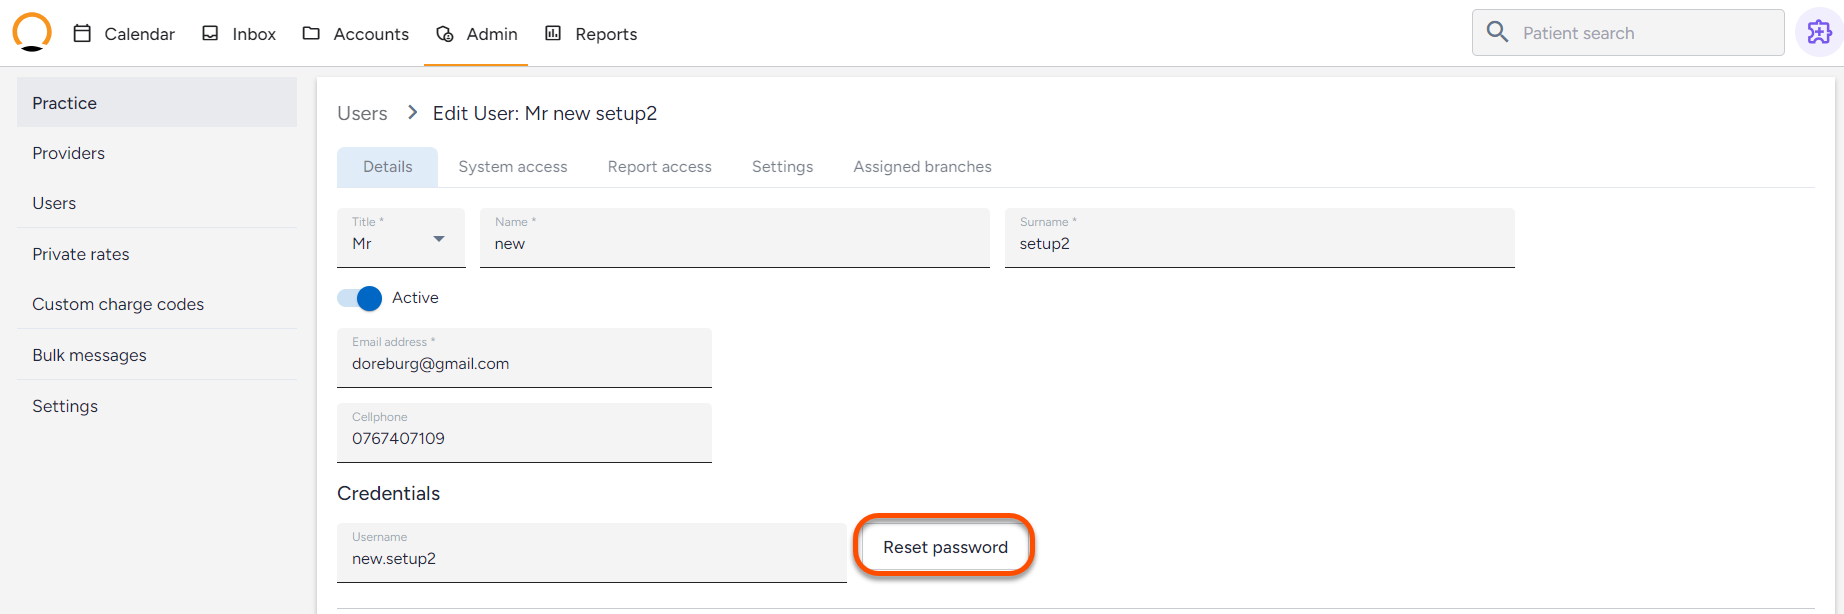Screen dimensions: 1844x614
Task: Toggle the Active user switch
Action: [360, 298]
